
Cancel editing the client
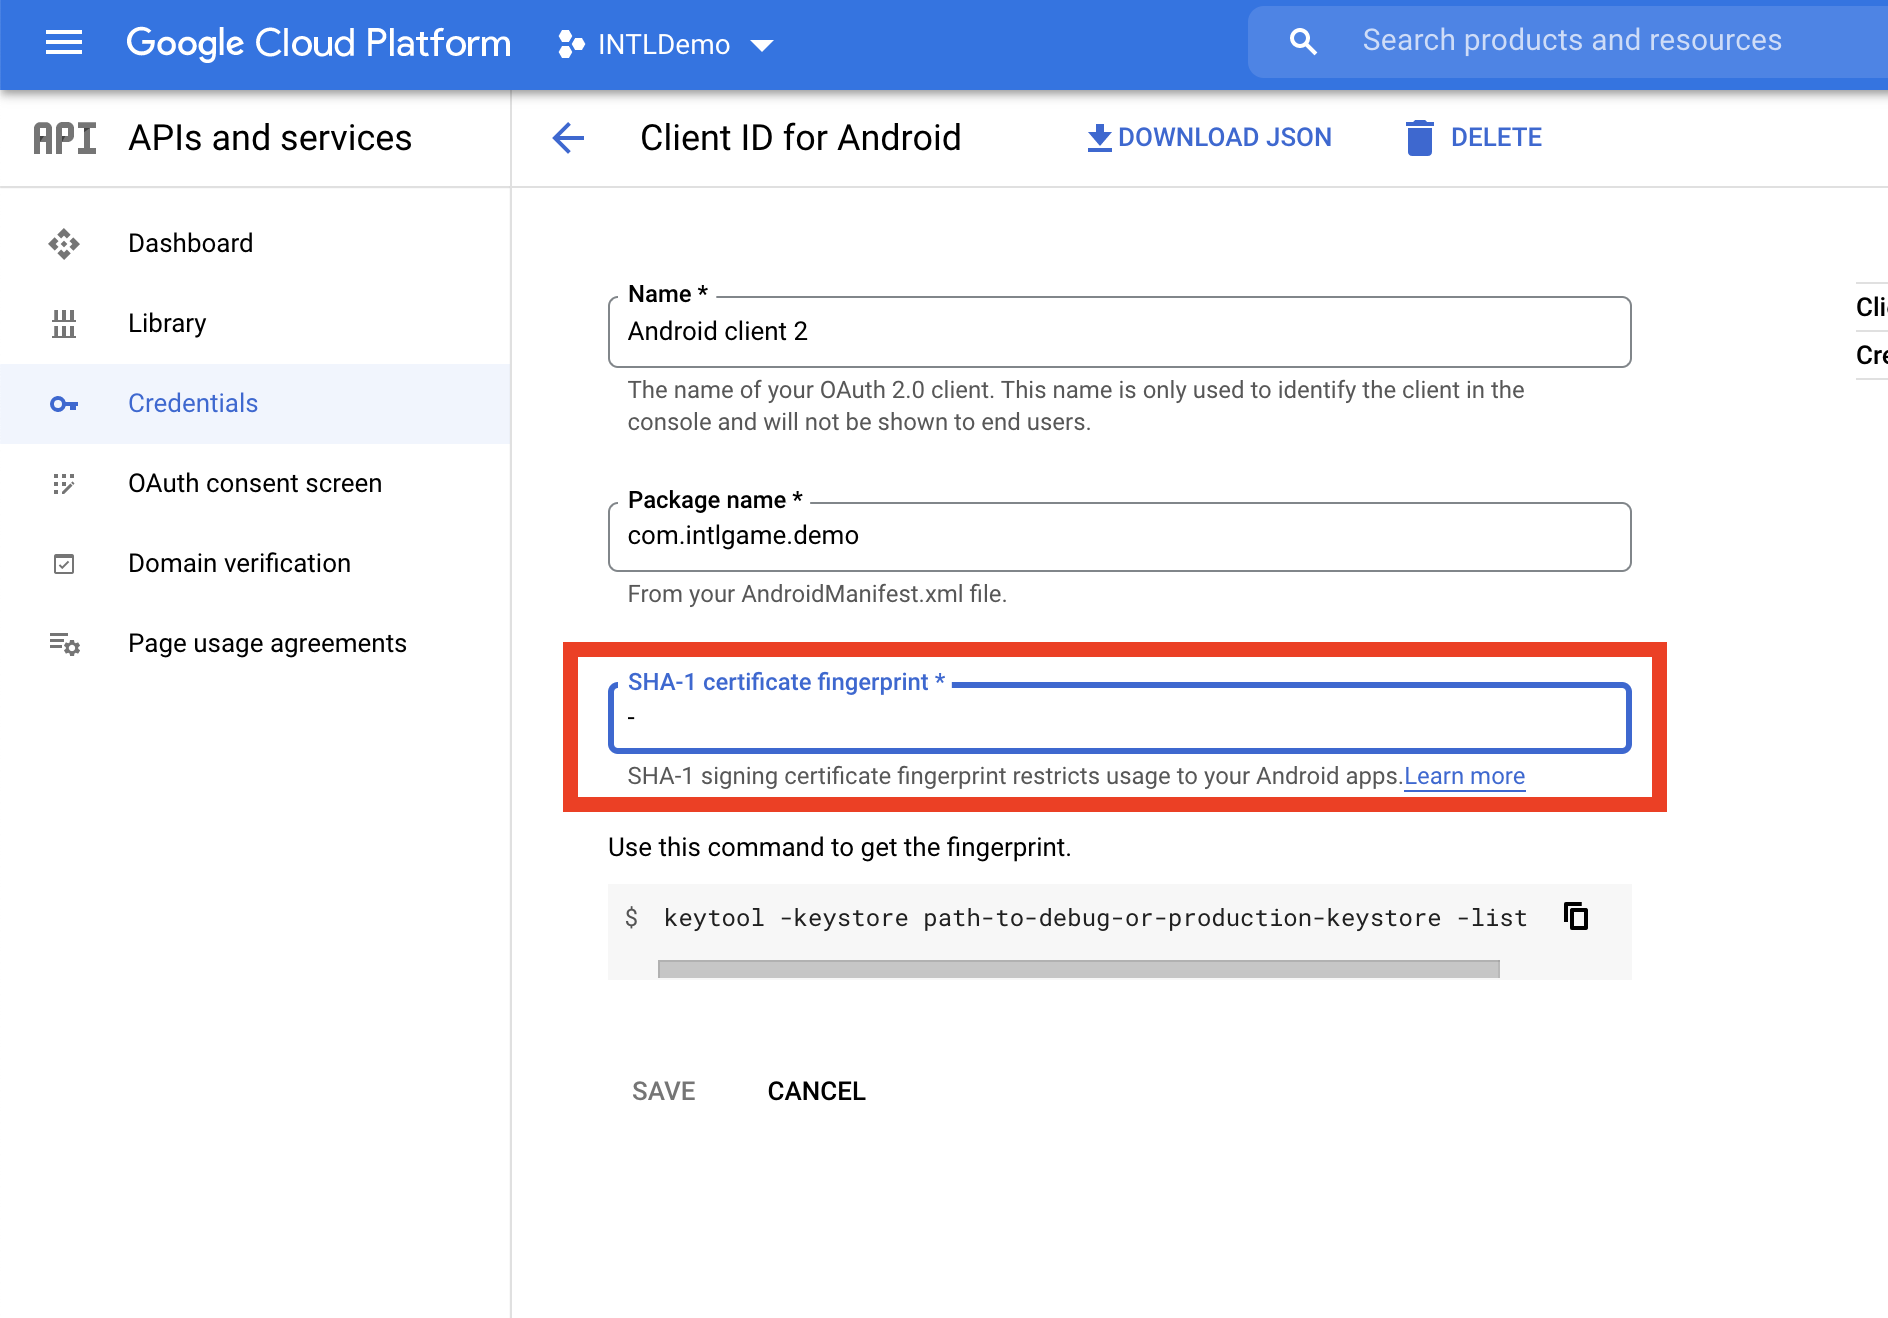pyautogui.click(x=816, y=1090)
